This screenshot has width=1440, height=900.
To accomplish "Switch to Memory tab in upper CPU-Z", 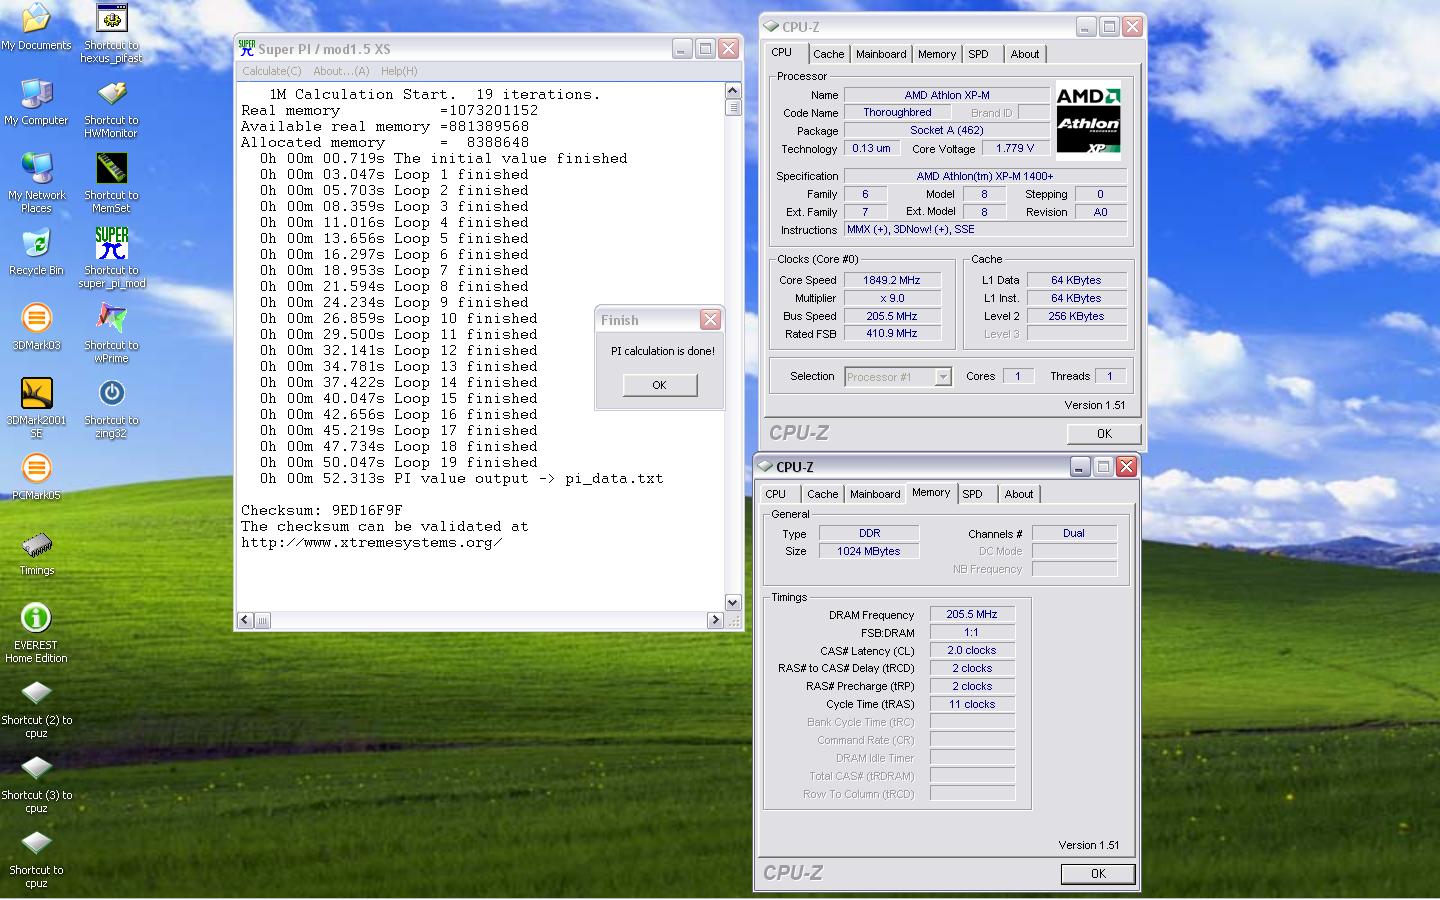I will pyautogui.click(x=937, y=54).
